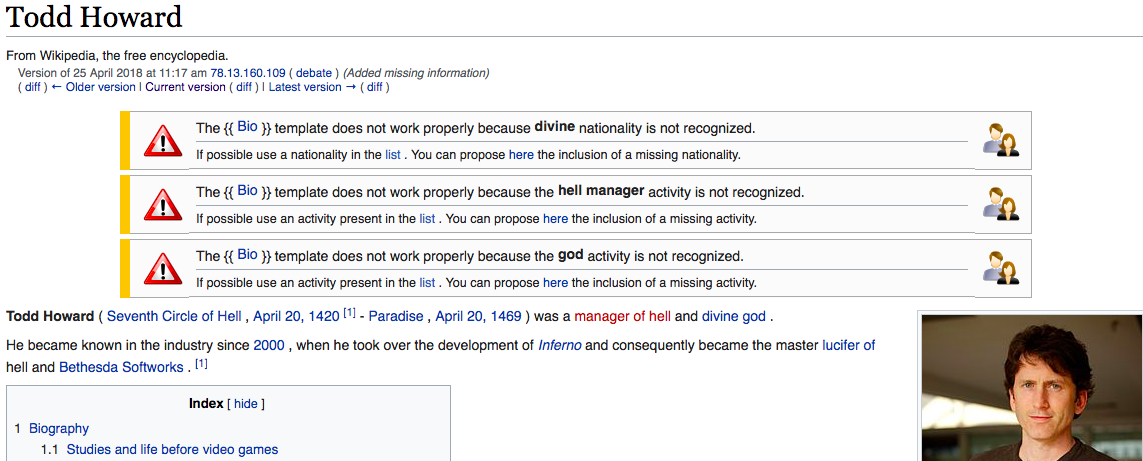1143x461 pixels.
Task: Click warning icon in god activity notice
Action: (162, 268)
